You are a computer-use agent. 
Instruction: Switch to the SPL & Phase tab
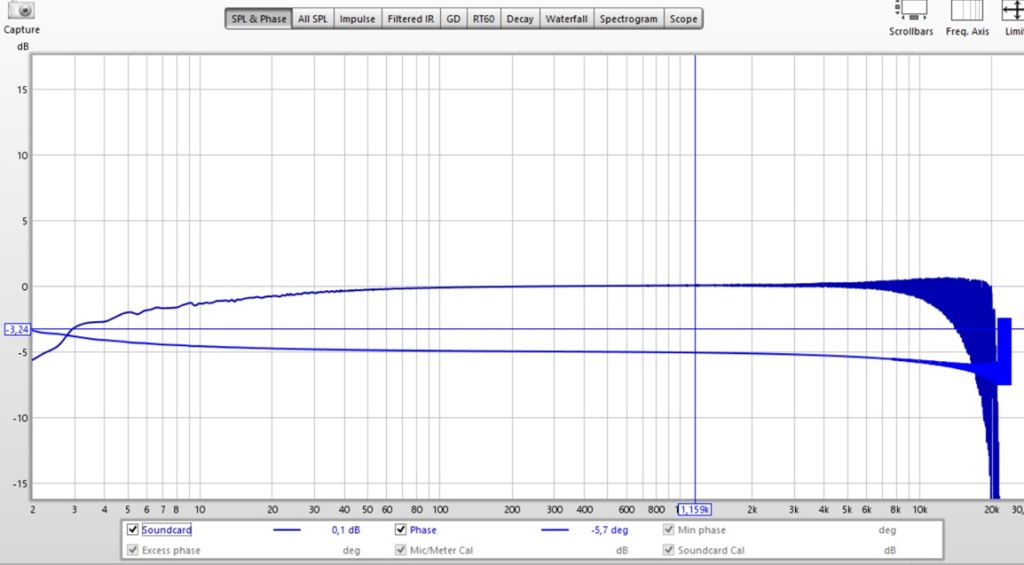pos(259,19)
